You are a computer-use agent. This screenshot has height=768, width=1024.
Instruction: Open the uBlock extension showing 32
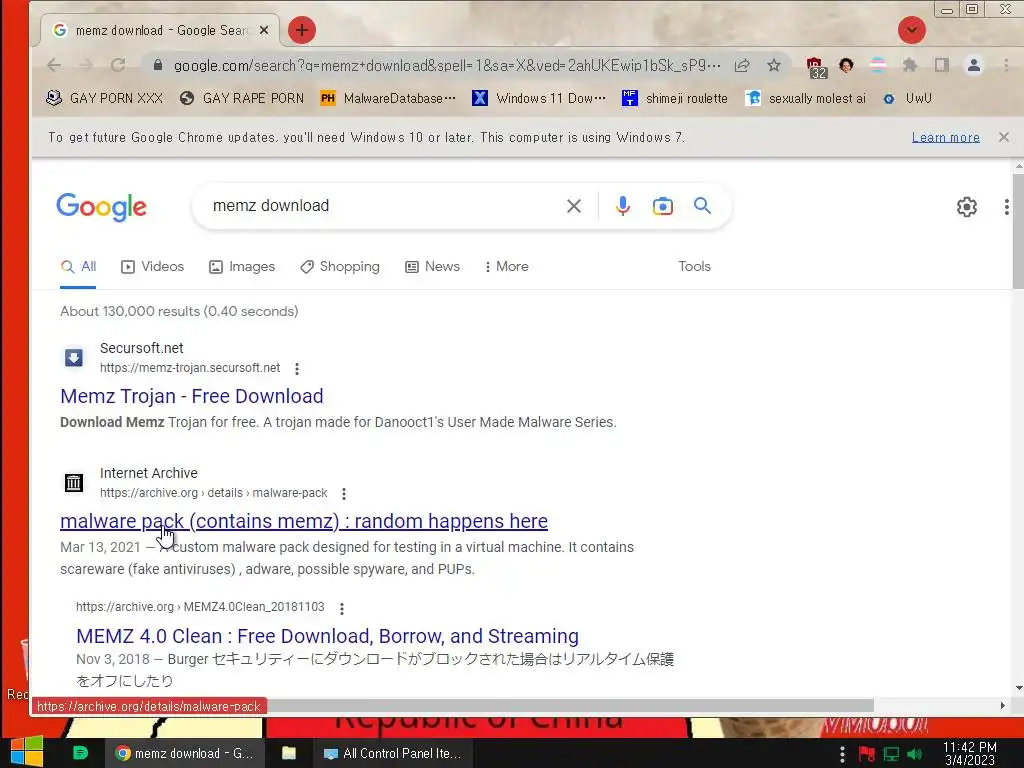pos(816,67)
